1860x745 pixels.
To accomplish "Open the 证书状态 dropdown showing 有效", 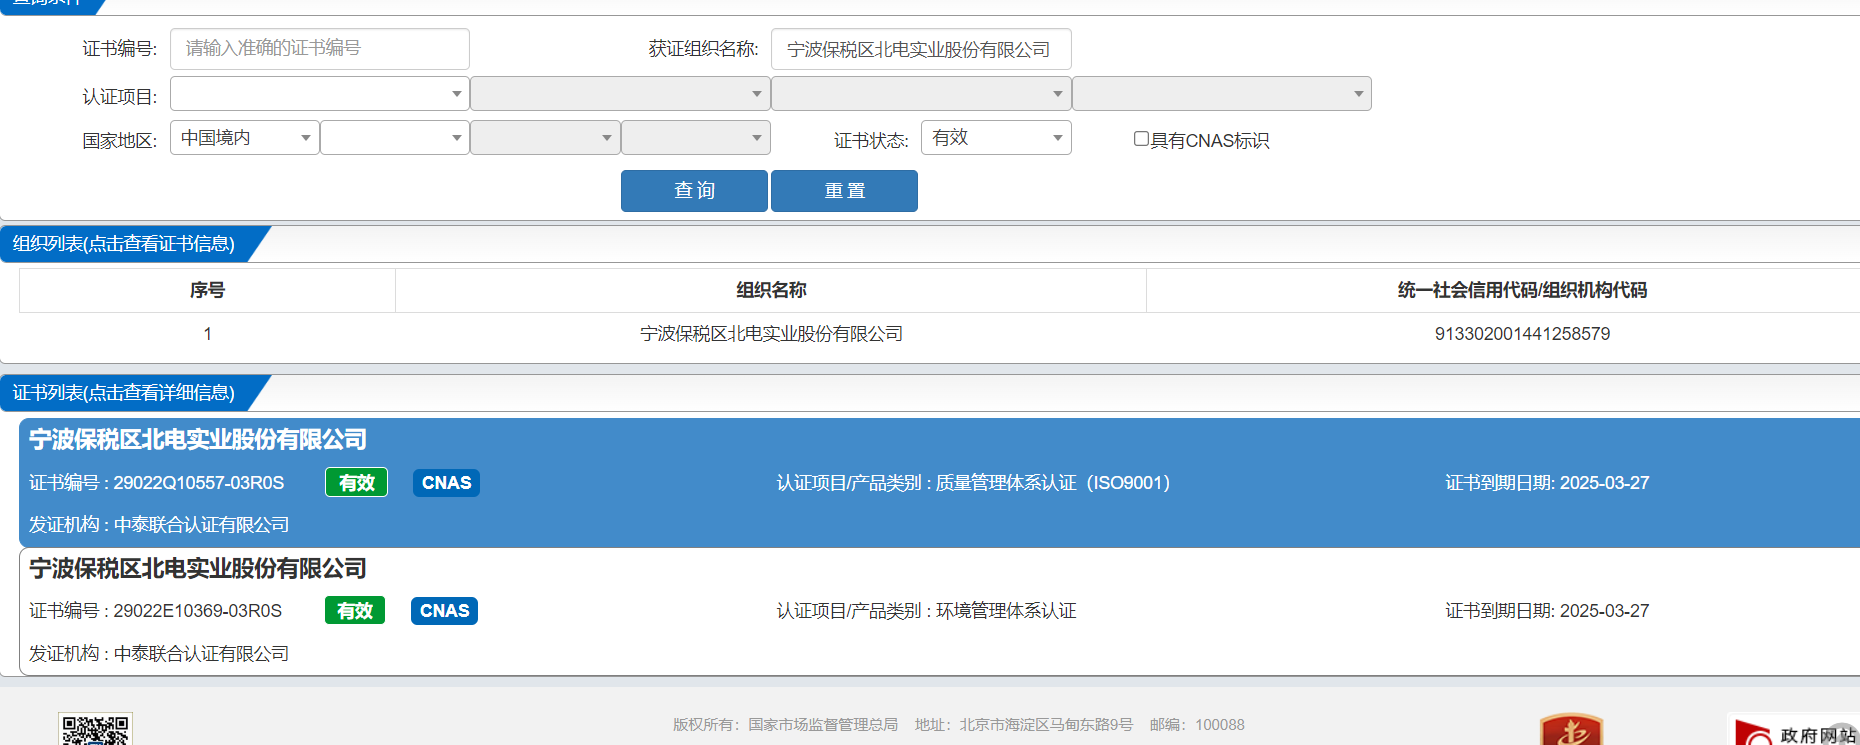I will point(996,138).
